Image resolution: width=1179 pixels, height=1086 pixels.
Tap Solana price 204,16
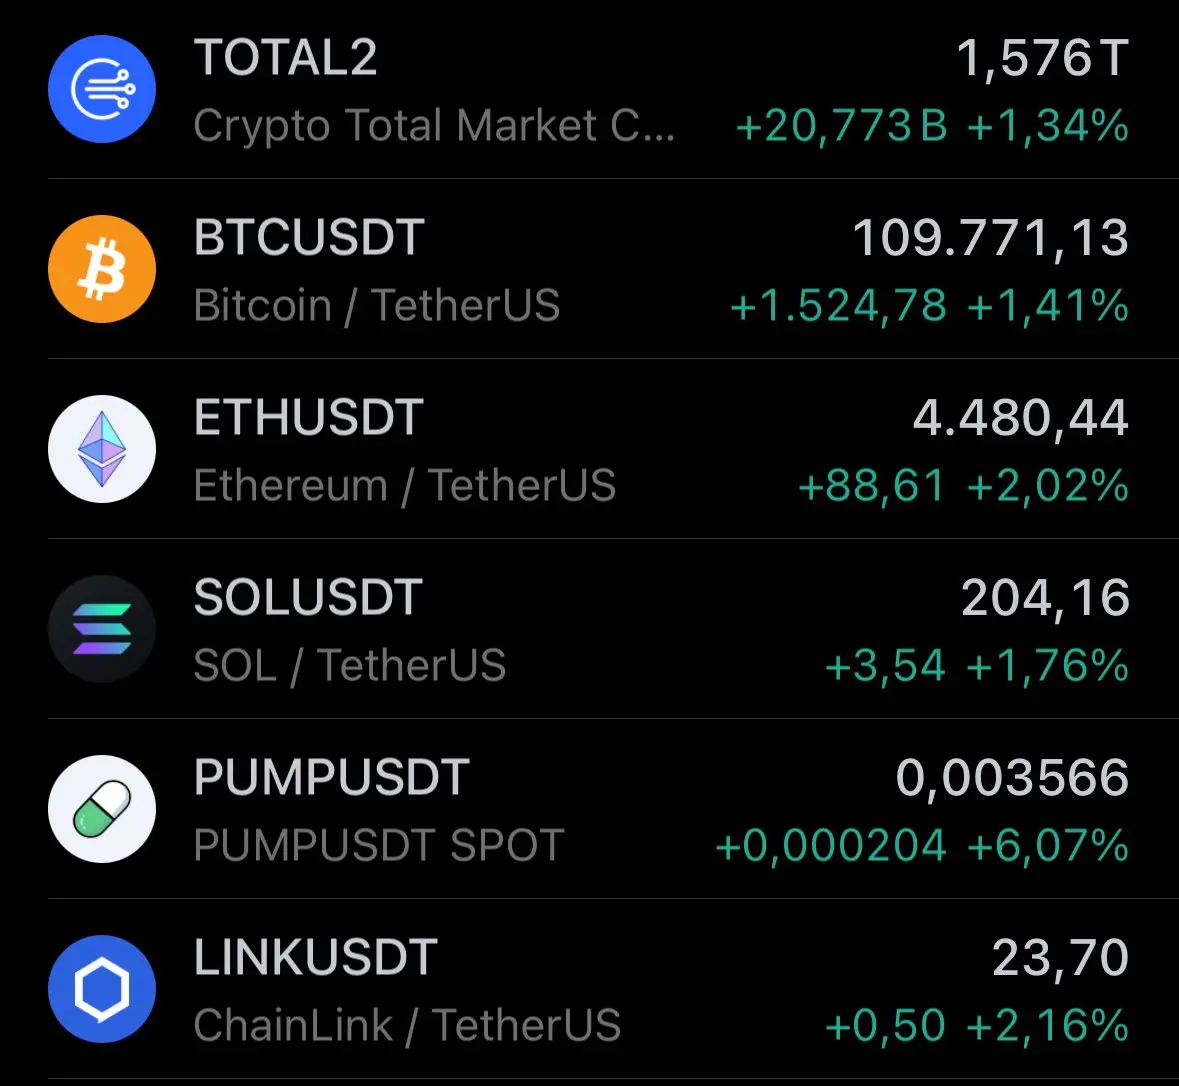(x=1045, y=599)
